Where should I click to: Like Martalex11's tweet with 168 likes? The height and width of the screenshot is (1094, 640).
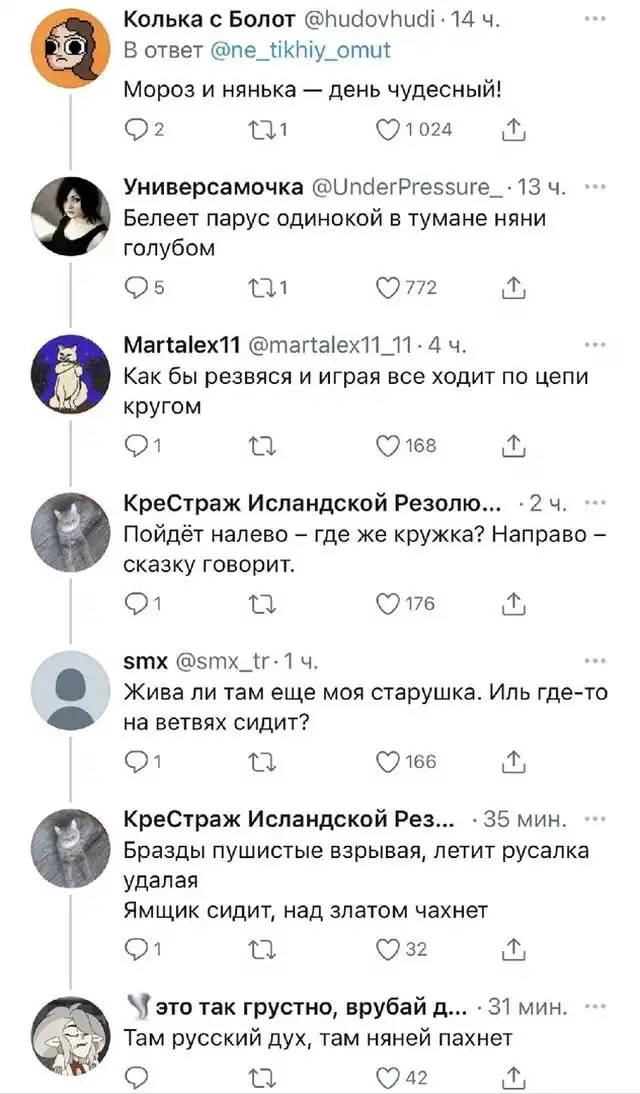[x=384, y=445]
